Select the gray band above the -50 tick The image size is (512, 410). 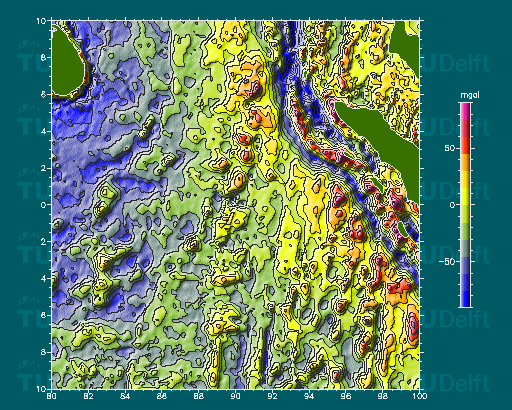(466, 248)
